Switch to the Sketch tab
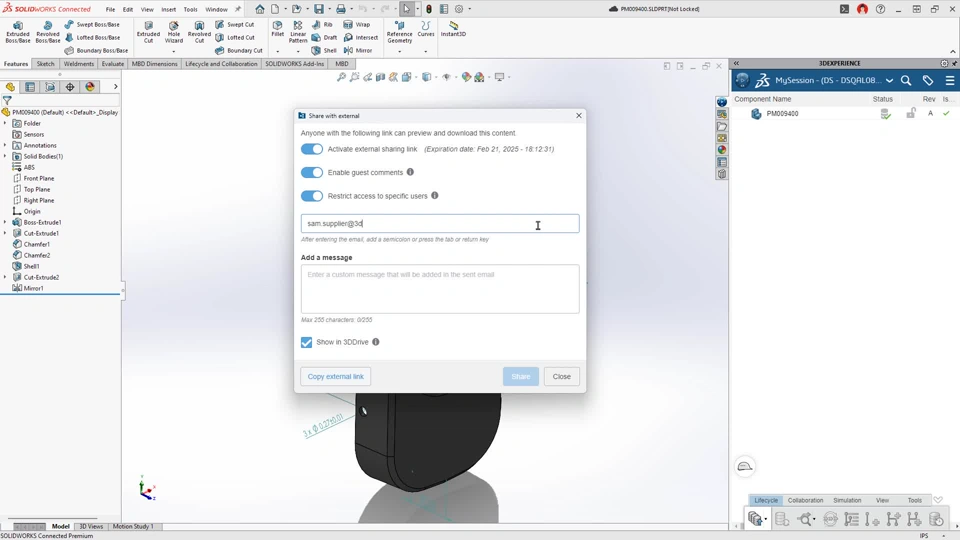960x540 pixels. [45, 64]
